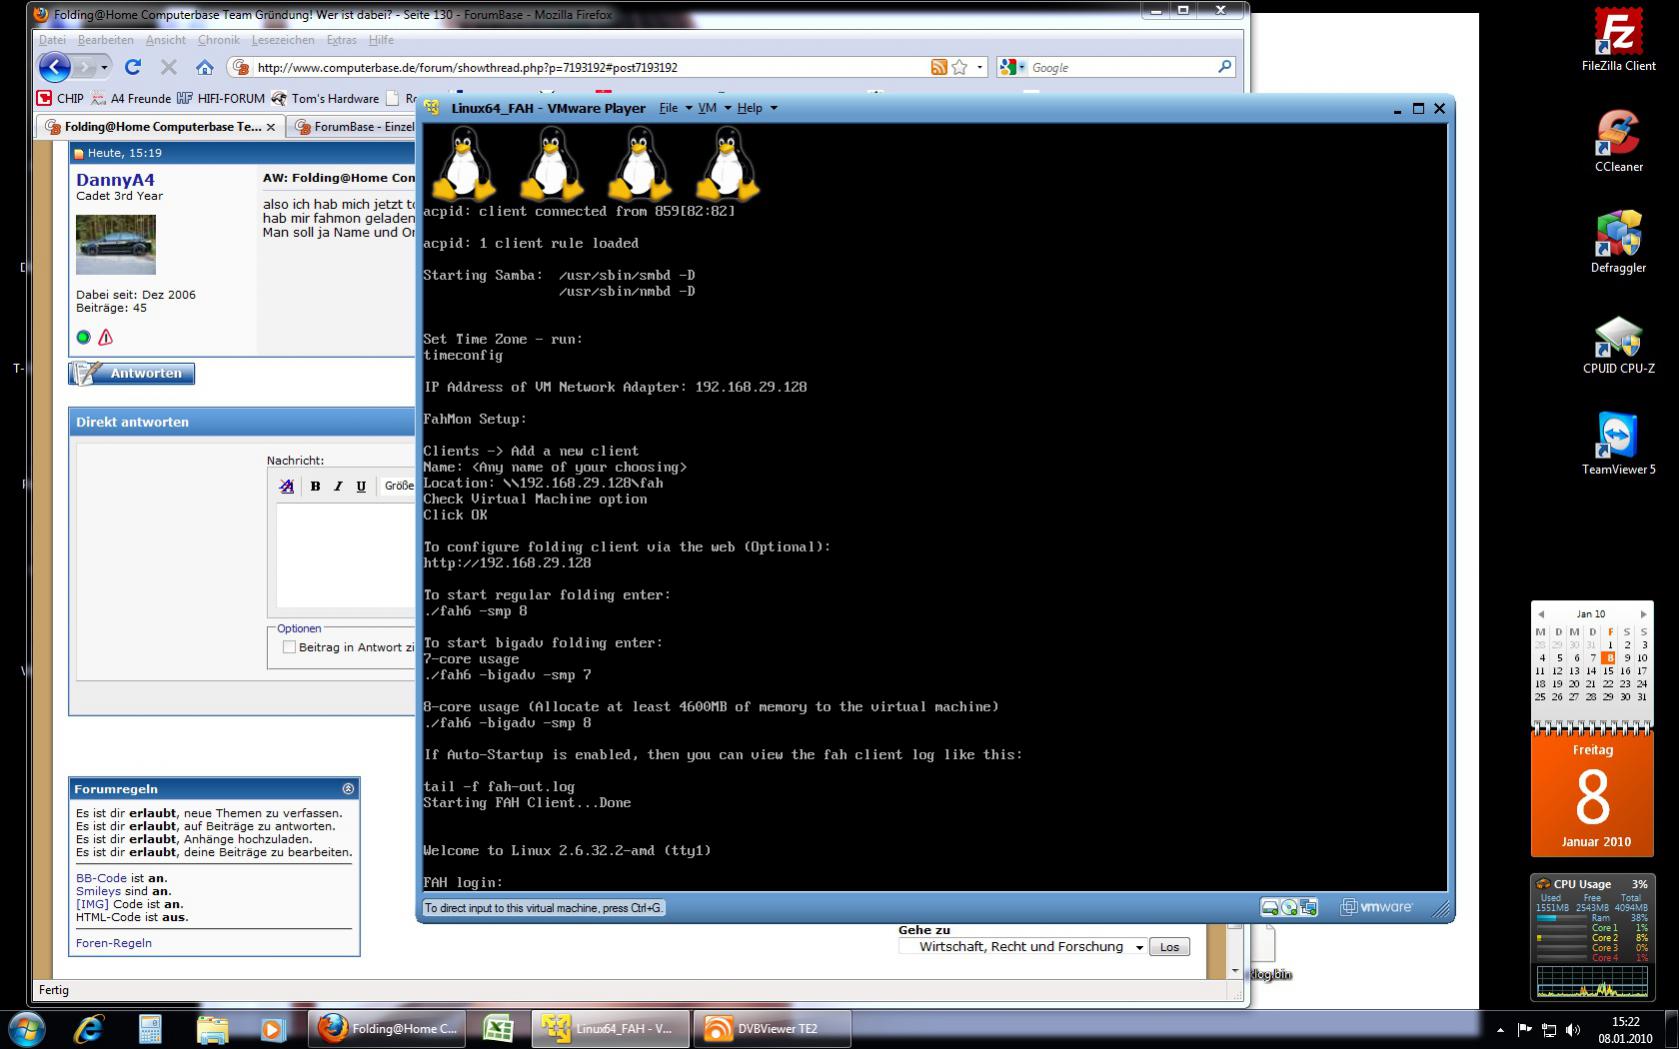Remove text formatting in the reply editor
The width and height of the screenshot is (1679, 1049).
point(287,486)
